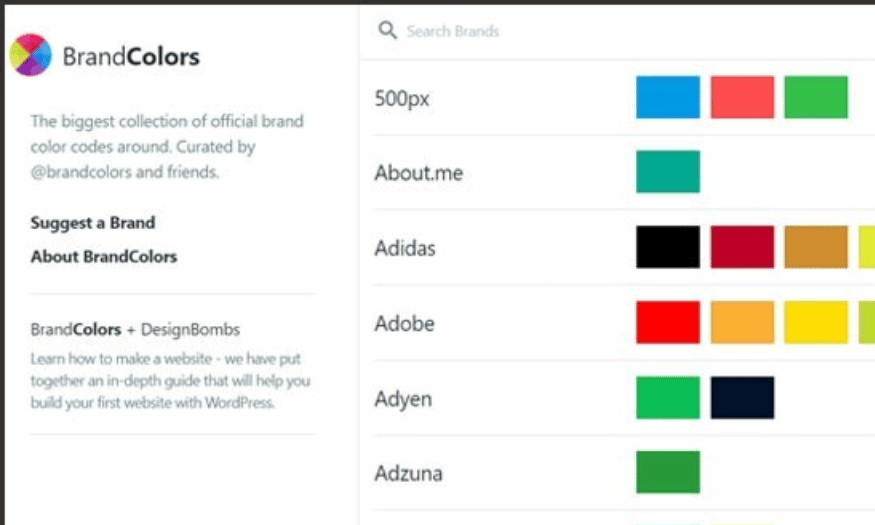This screenshot has height=525, width=875.
Task: Choose the brown Adidas color swatch
Action: point(816,247)
